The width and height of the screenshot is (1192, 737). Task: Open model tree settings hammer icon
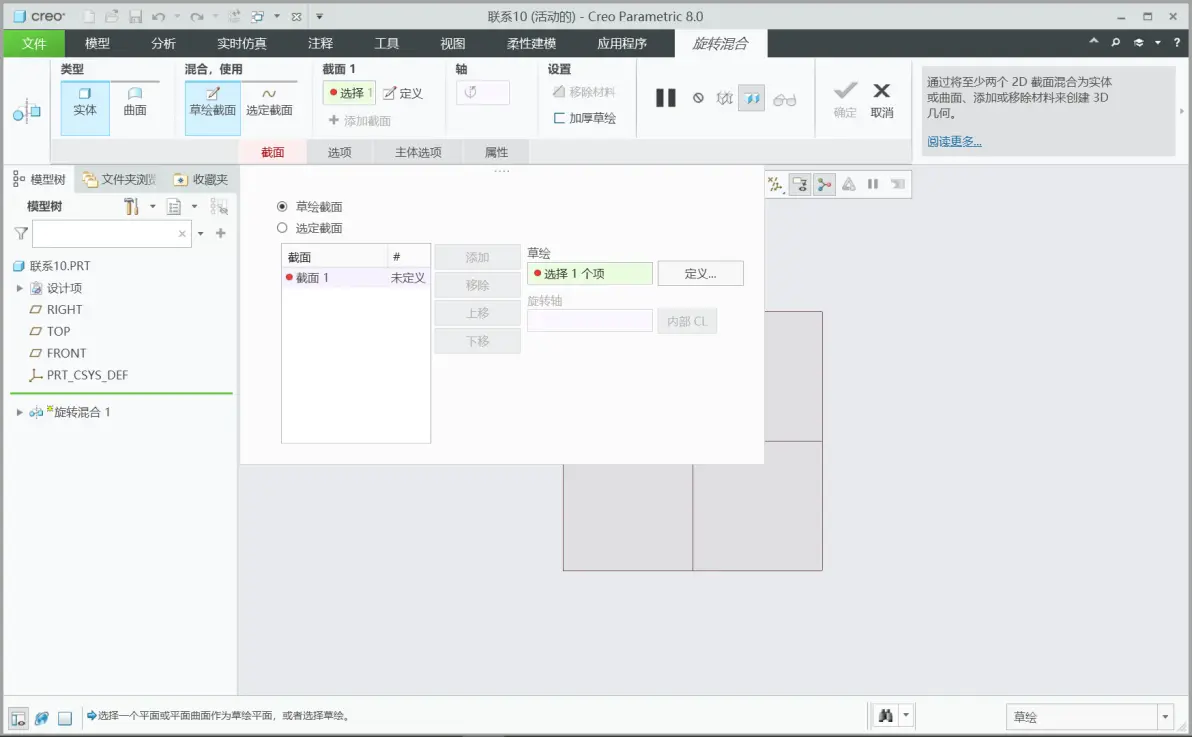131,206
